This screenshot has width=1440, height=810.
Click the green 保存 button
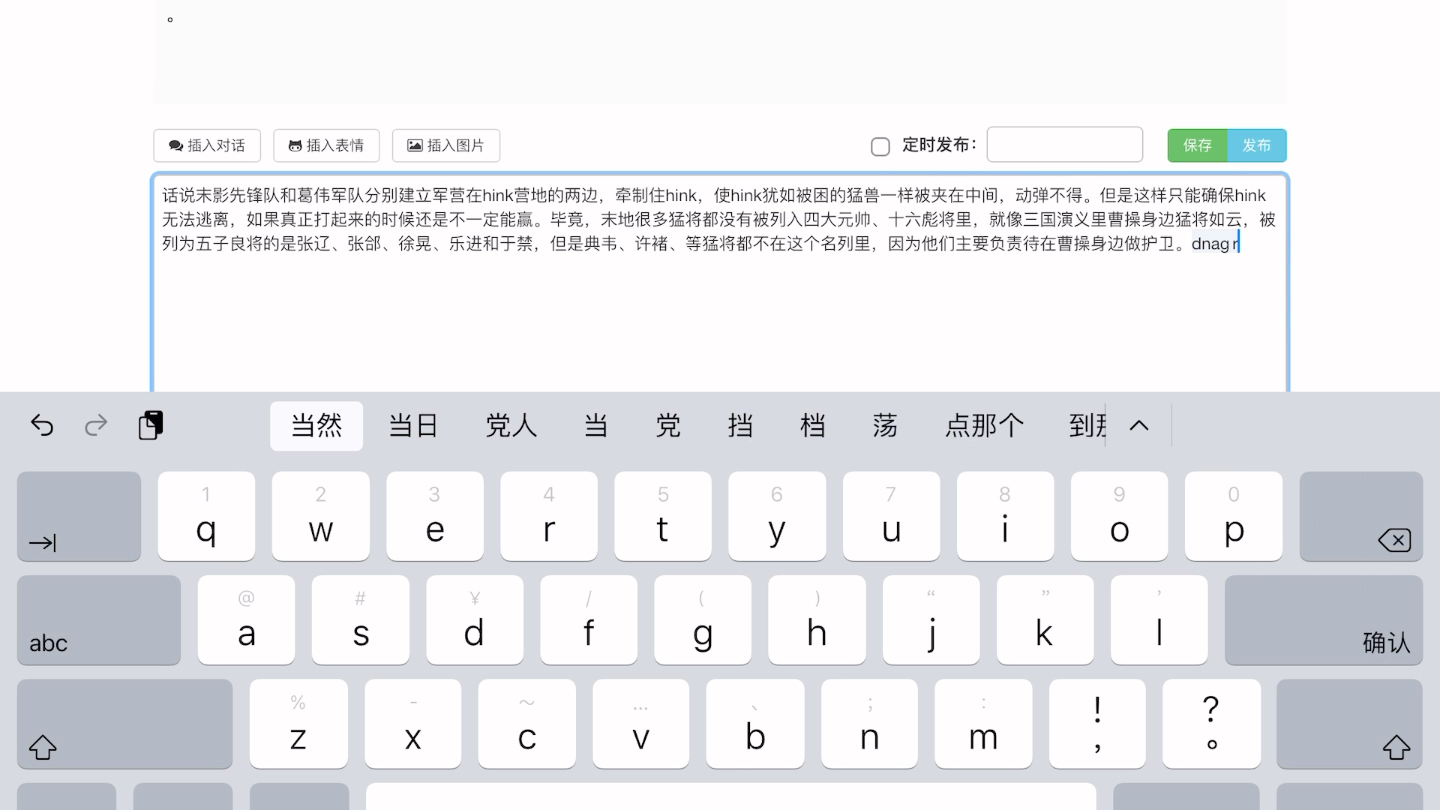pos(1197,145)
